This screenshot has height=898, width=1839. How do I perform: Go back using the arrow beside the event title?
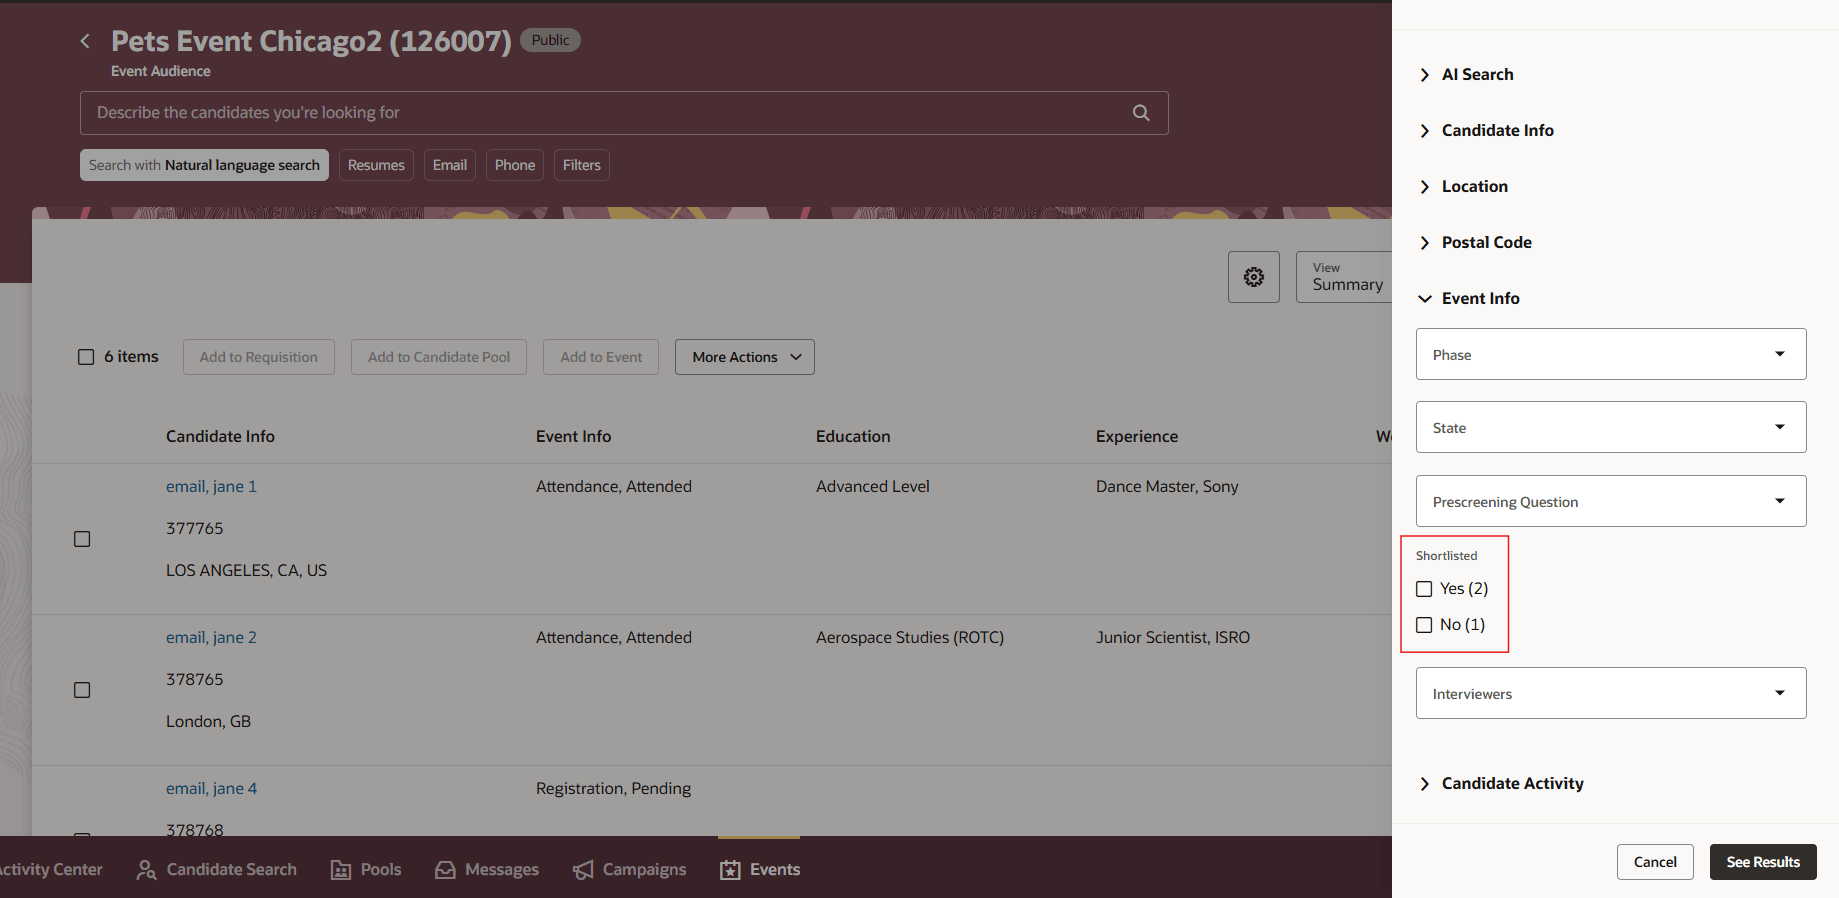[85, 41]
